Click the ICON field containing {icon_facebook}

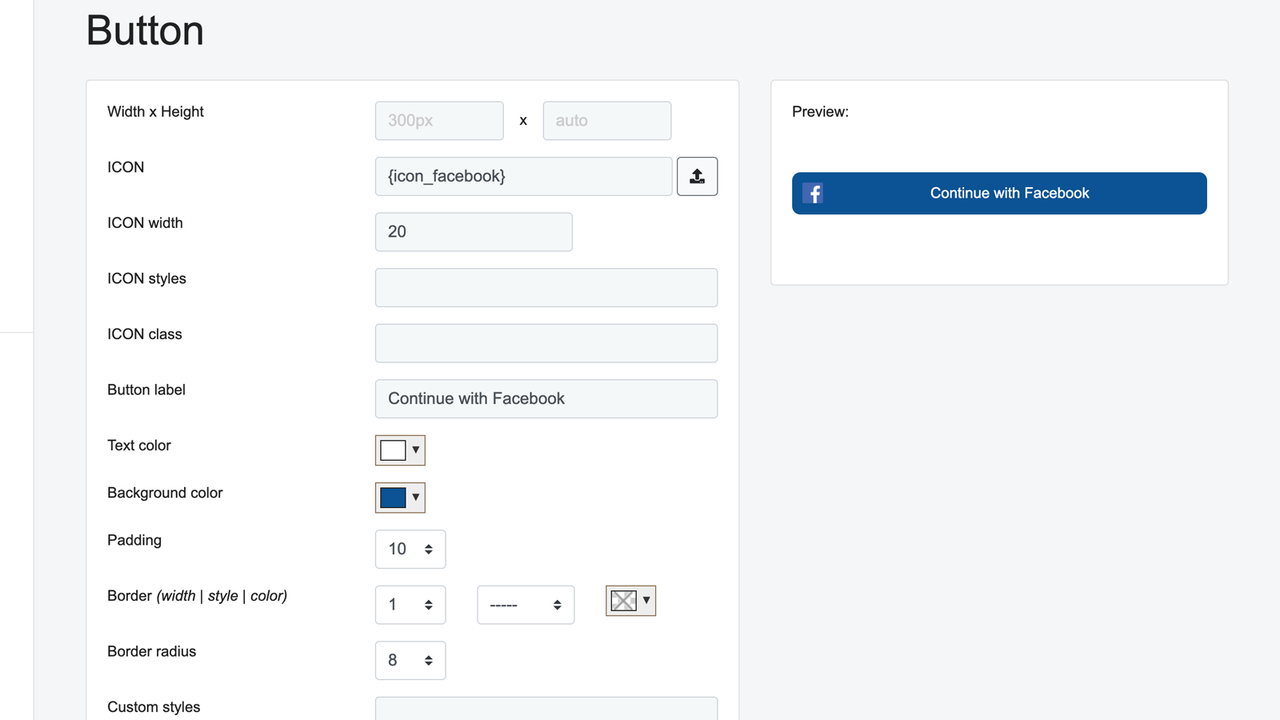pyautogui.click(x=523, y=176)
